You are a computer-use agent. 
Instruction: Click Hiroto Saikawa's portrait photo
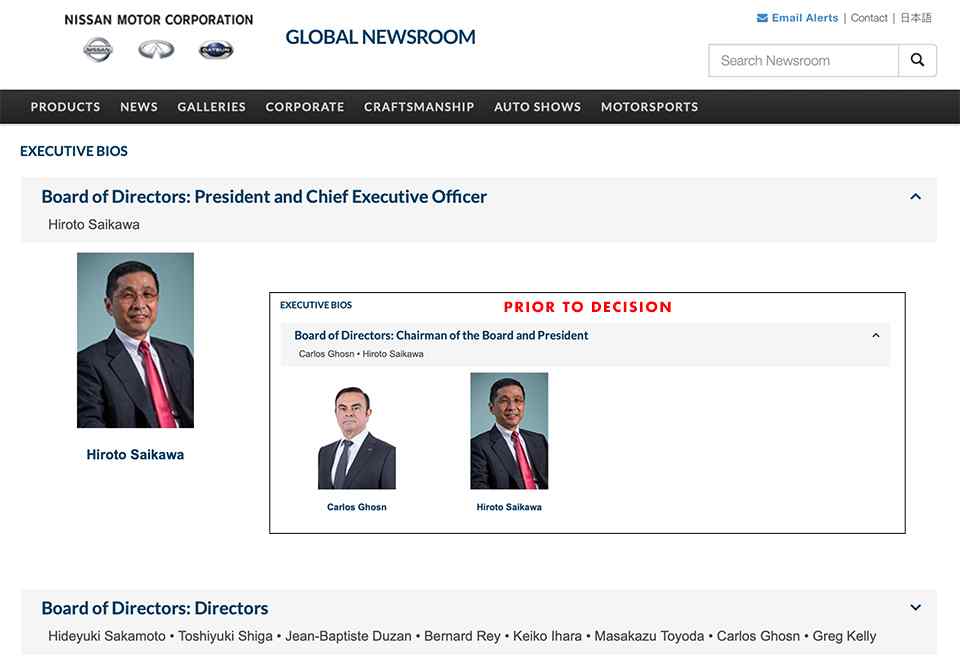(135, 340)
